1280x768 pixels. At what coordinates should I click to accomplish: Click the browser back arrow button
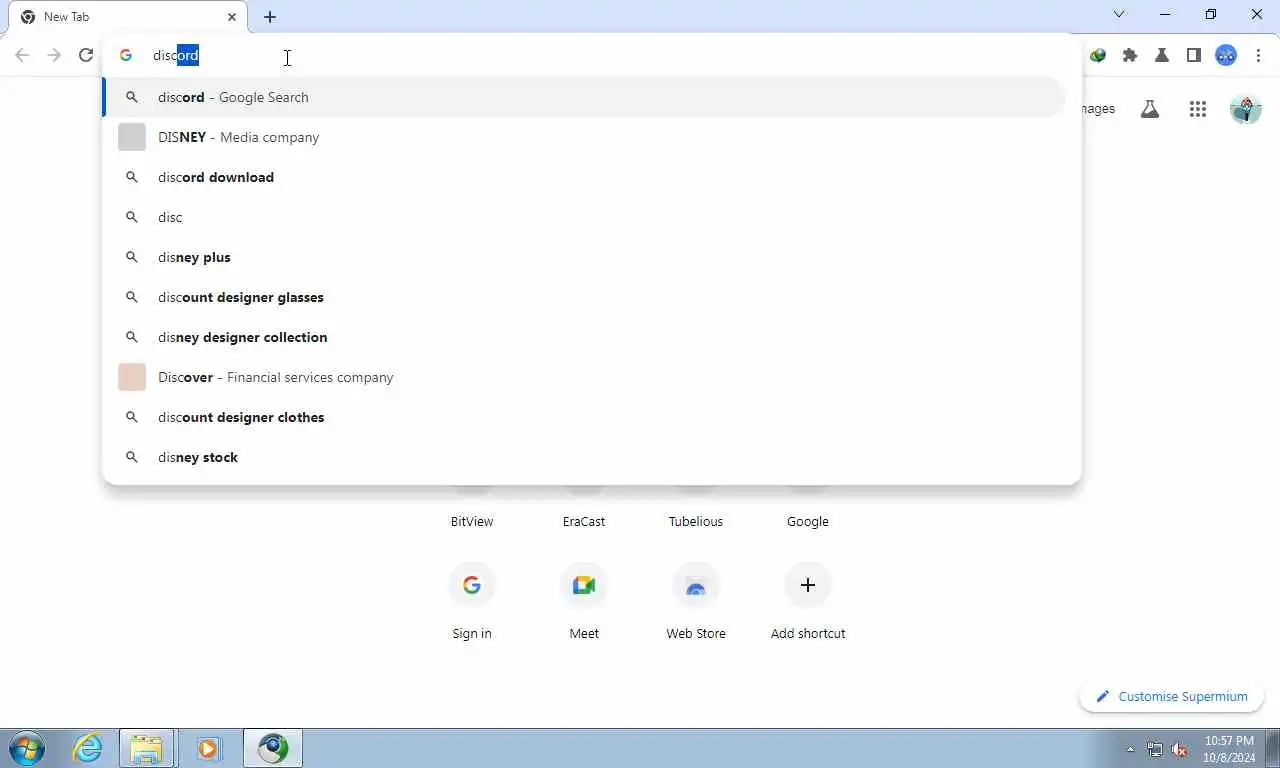[22, 56]
